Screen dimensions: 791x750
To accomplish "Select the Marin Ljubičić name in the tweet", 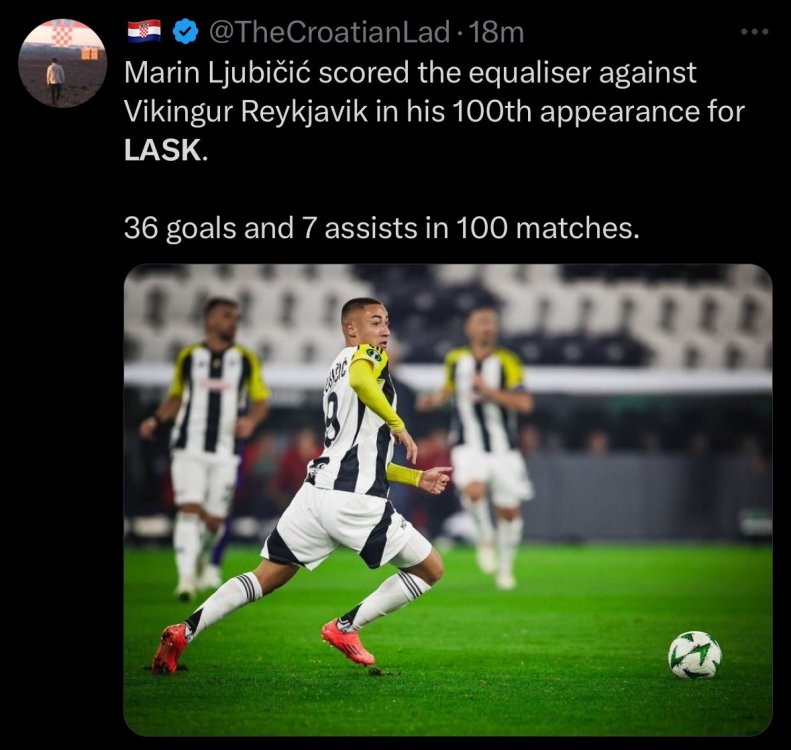I will pyautogui.click(x=217, y=73).
